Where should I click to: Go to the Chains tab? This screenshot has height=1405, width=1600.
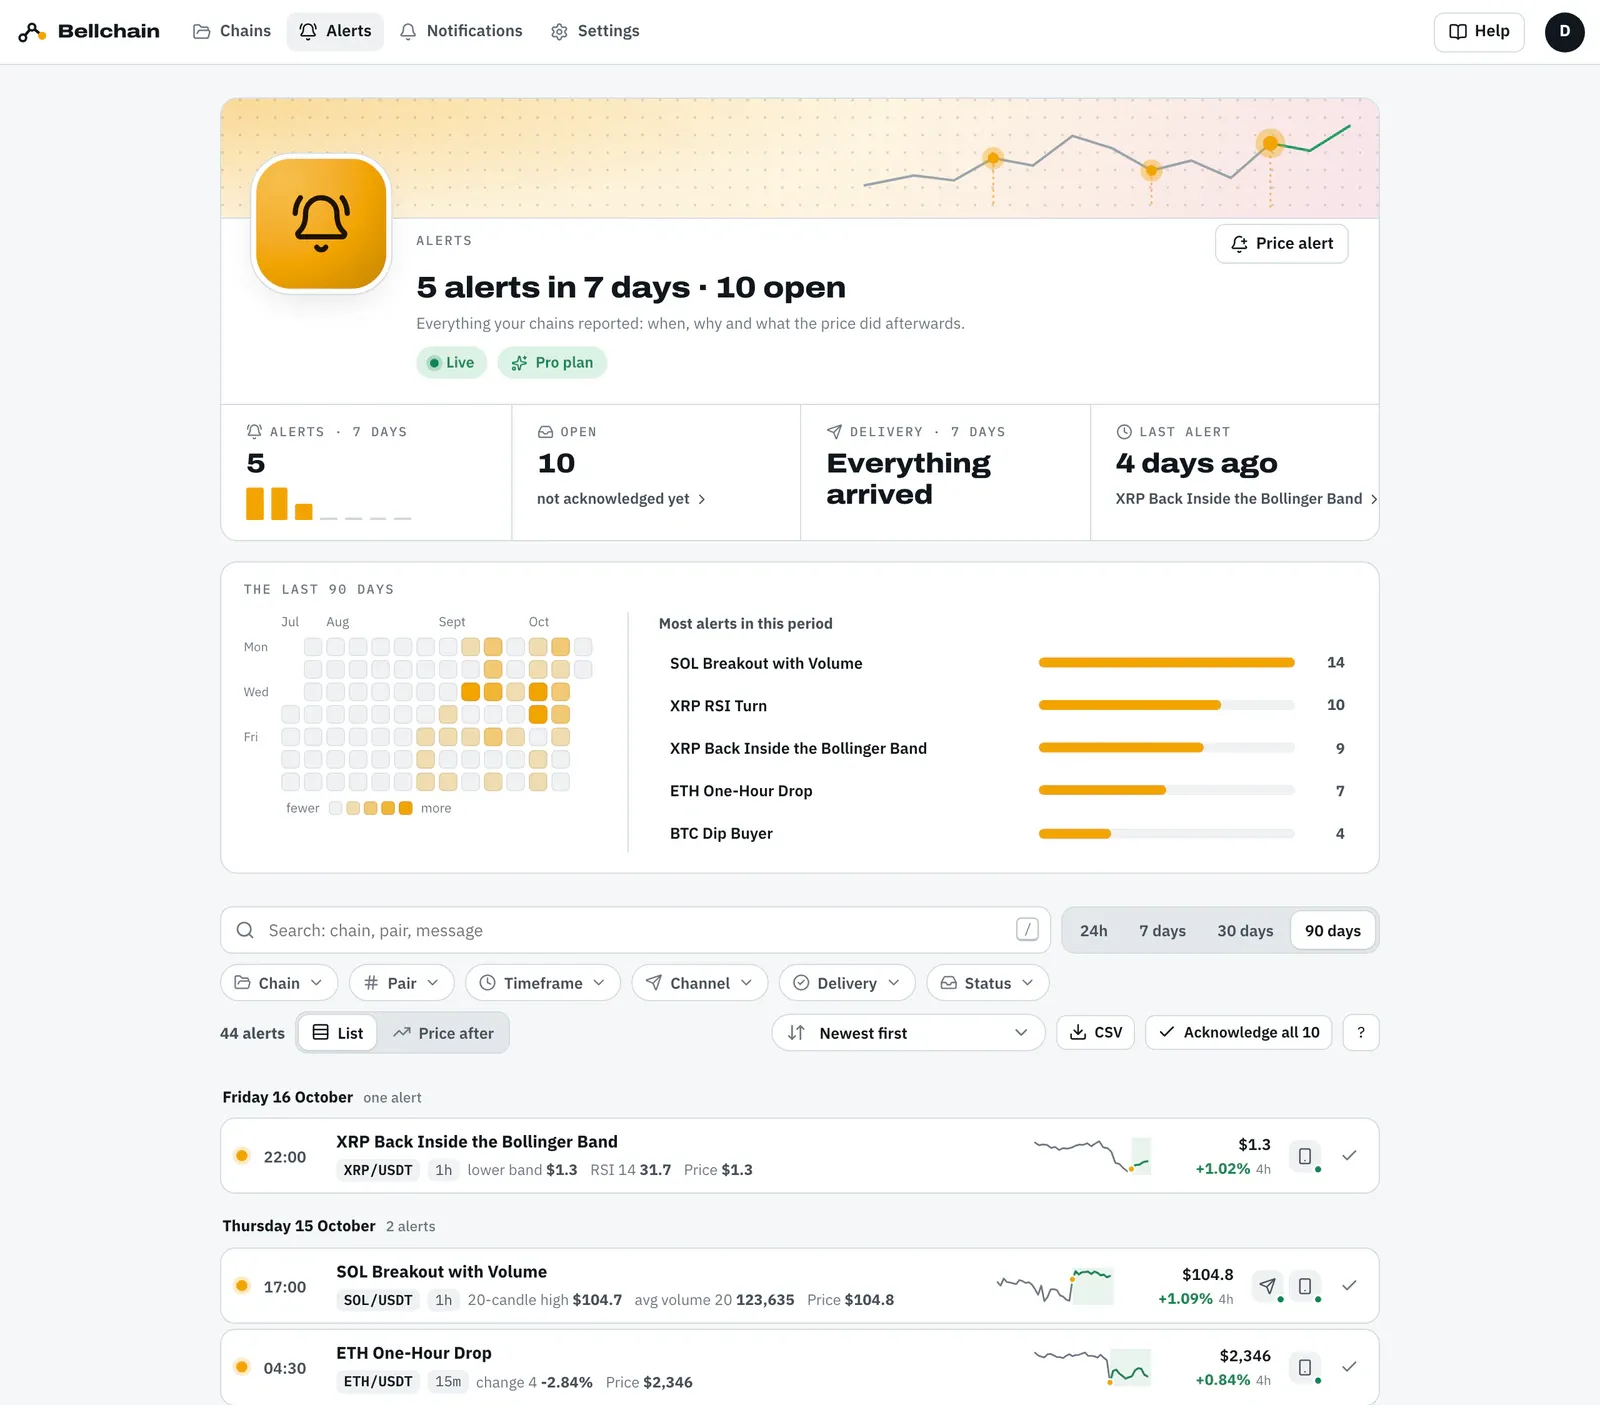232,32
